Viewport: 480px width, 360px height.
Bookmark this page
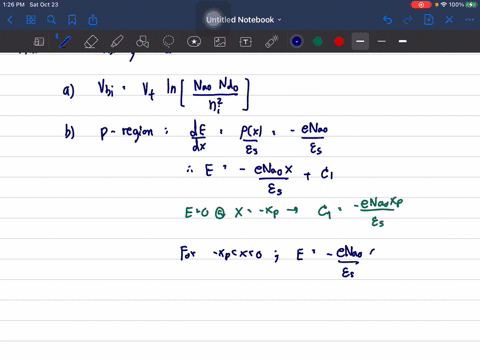point(72,20)
